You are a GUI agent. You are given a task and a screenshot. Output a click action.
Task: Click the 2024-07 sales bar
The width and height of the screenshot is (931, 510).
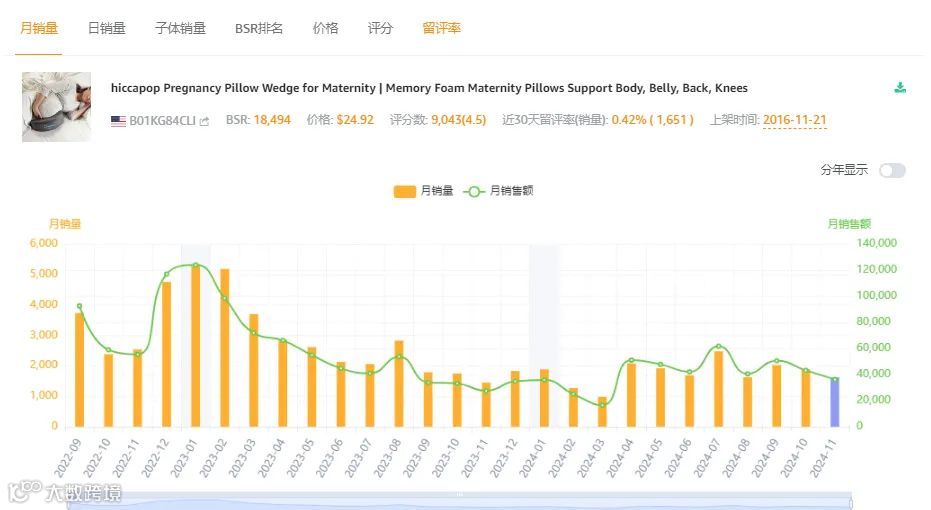click(718, 389)
